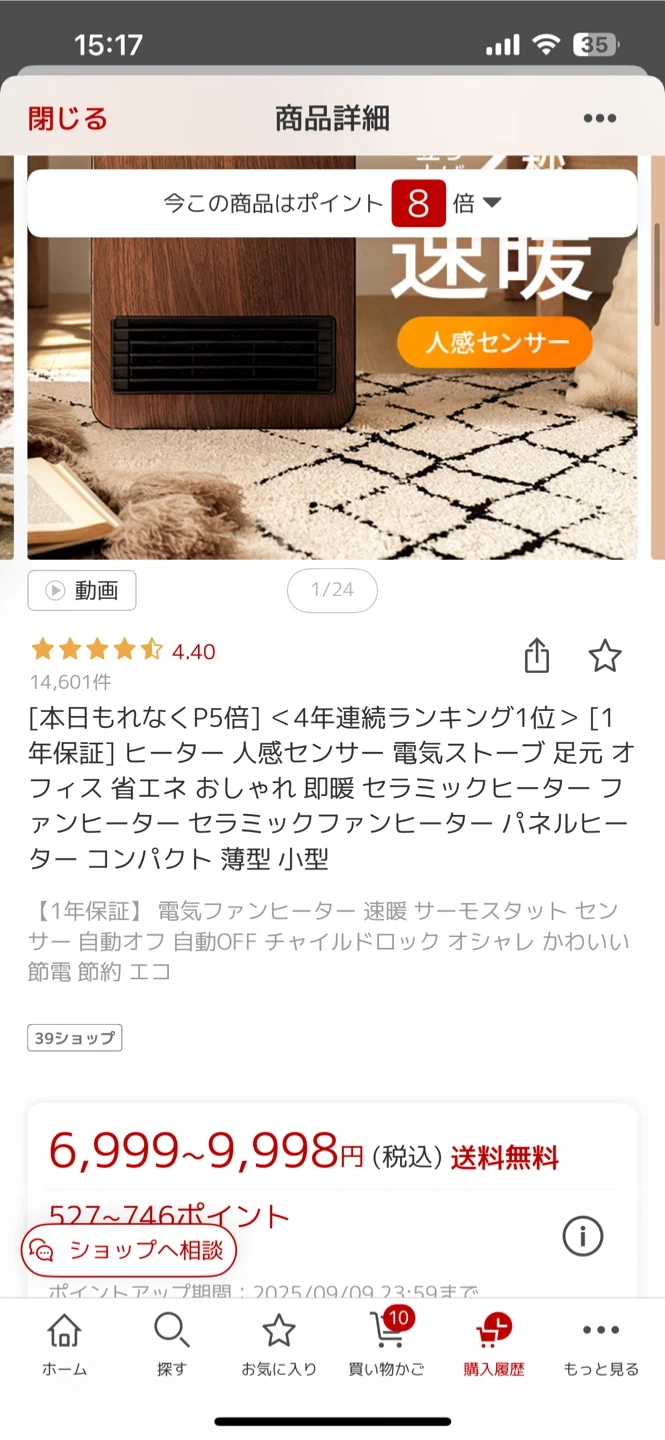Screen dimensions: 665x1440
Task: Tap the 閉じる close link
Action: coord(67,119)
